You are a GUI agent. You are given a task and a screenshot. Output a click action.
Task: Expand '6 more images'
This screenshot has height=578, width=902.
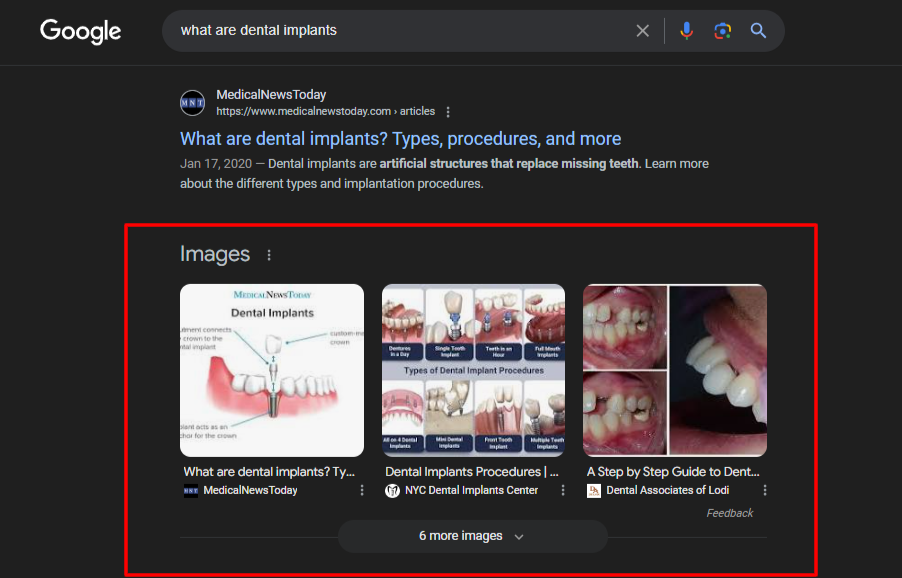(472, 536)
